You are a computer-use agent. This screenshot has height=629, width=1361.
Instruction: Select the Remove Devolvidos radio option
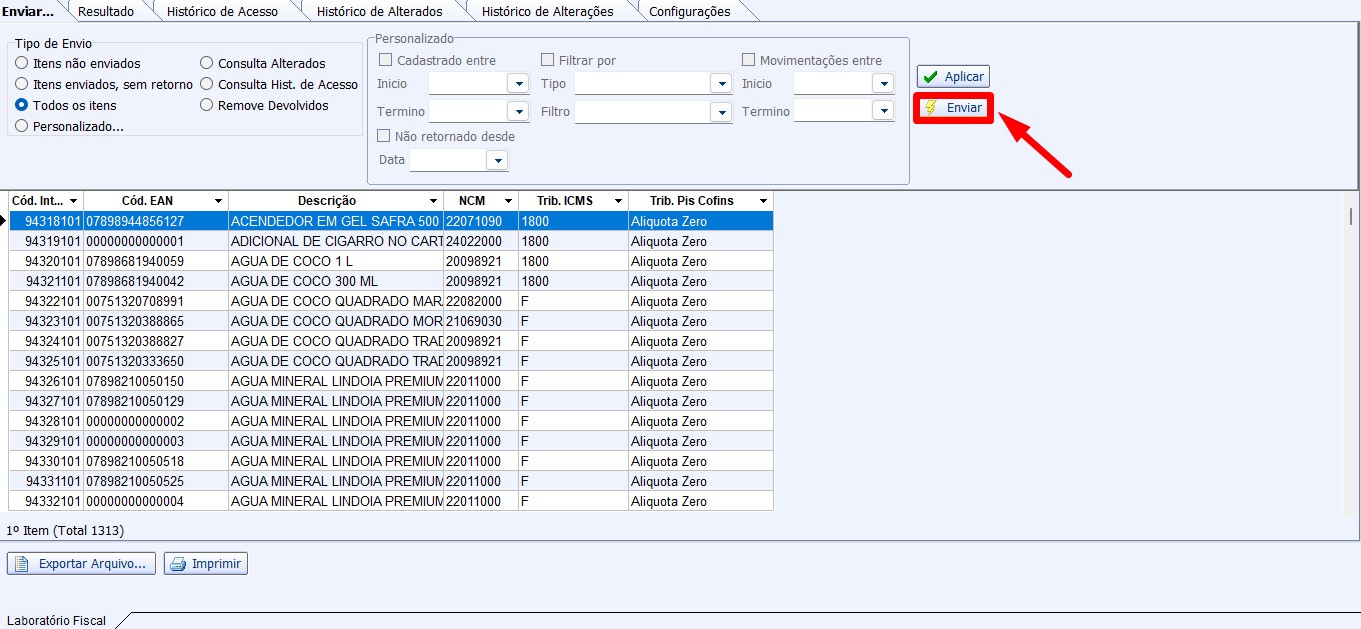pos(207,105)
